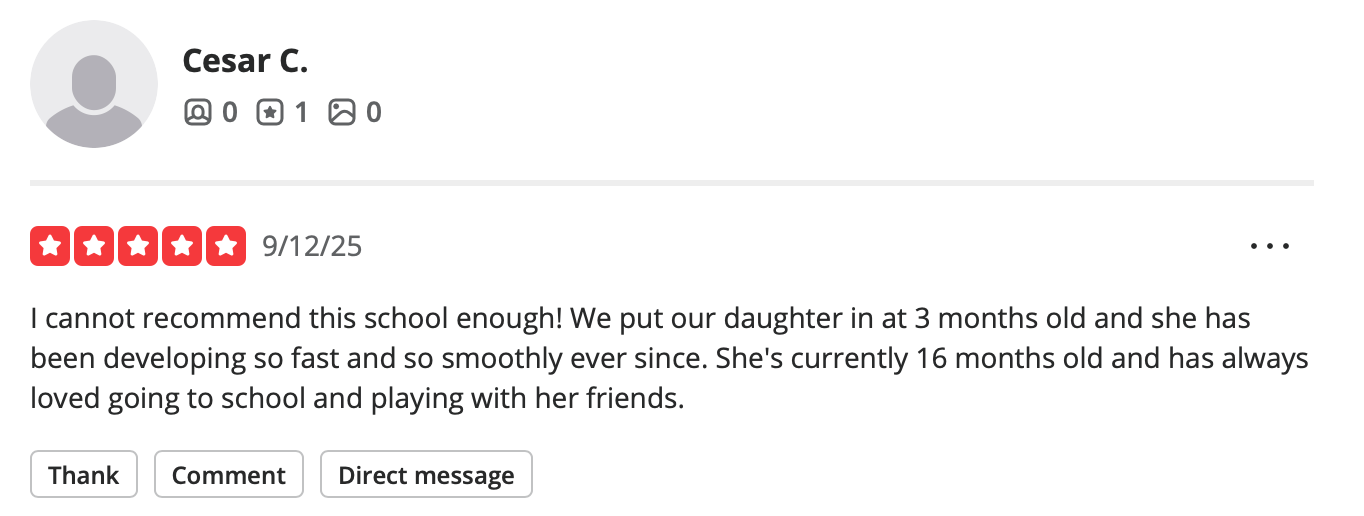Click the third red rating star
This screenshot has width=1364, height=516.
click(x=138, y=246)
